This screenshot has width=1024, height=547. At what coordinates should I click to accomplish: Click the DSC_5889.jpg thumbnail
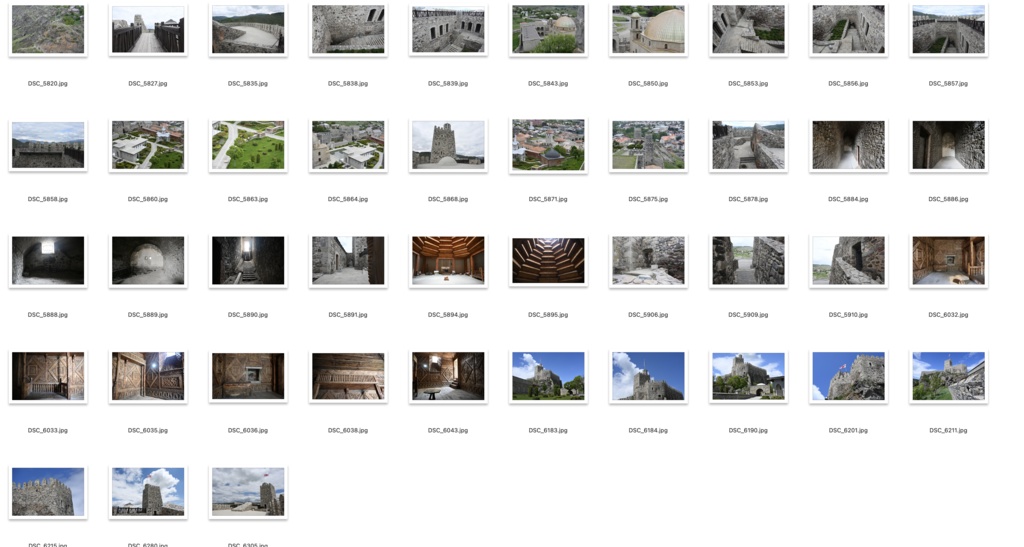coord(148,260)
